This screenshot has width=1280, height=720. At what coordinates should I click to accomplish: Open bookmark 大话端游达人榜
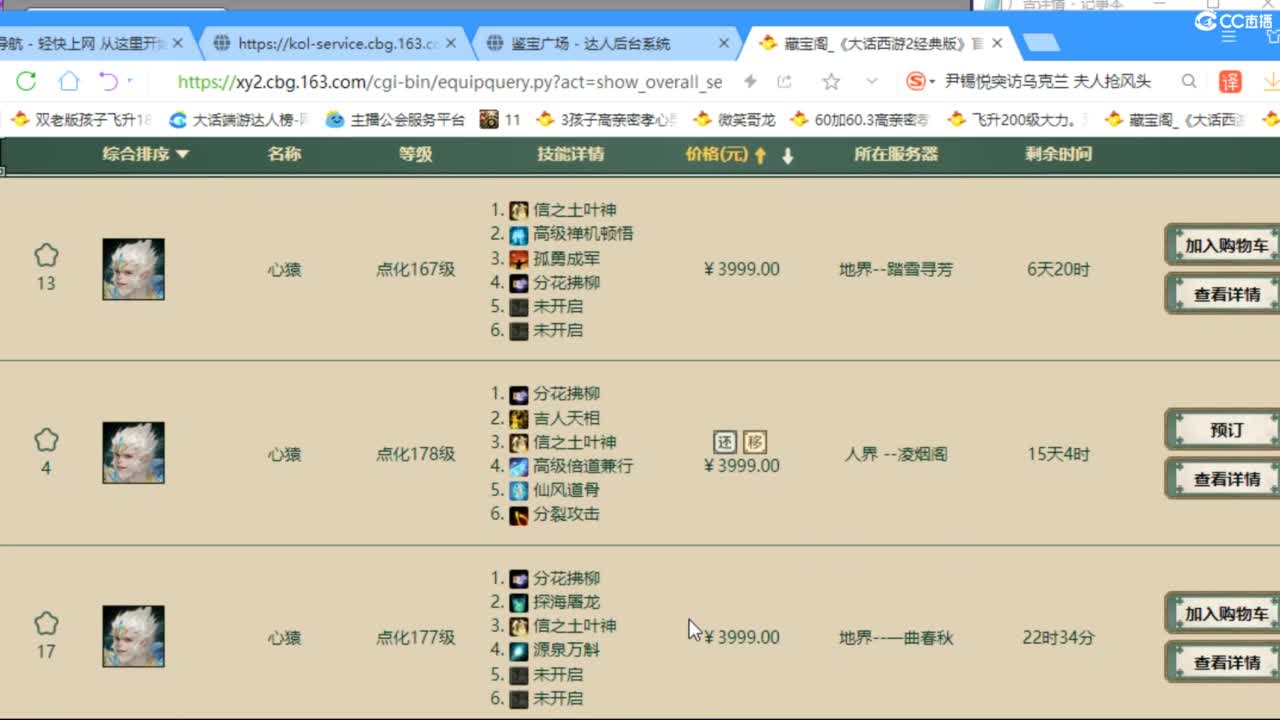239,120
